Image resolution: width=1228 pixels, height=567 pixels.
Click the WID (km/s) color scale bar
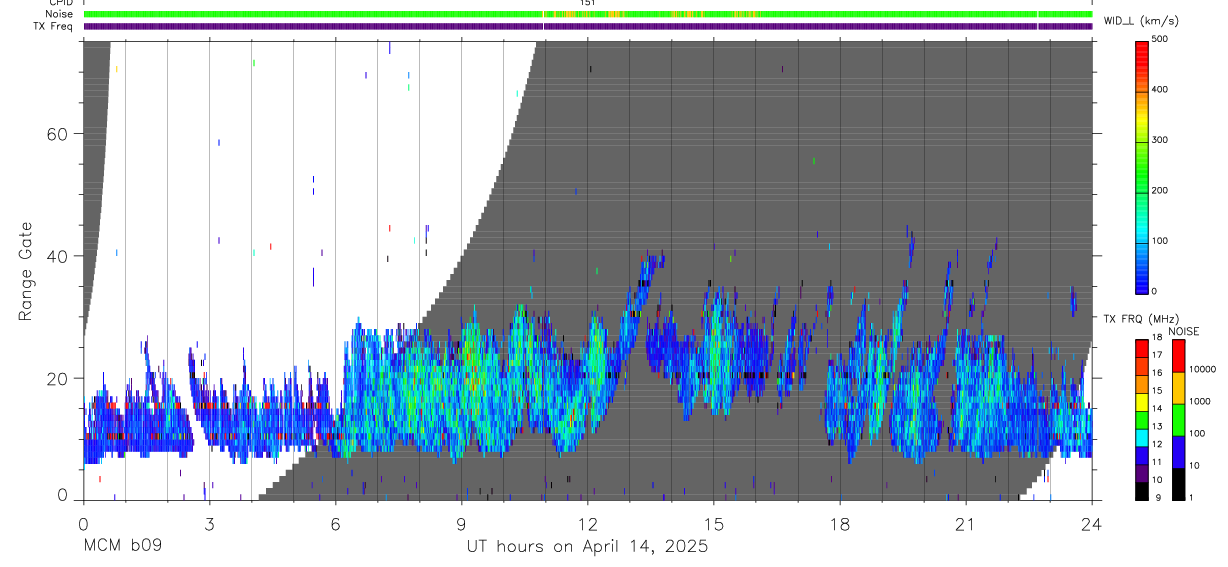pyautogui.click(x=1142, y=165)
